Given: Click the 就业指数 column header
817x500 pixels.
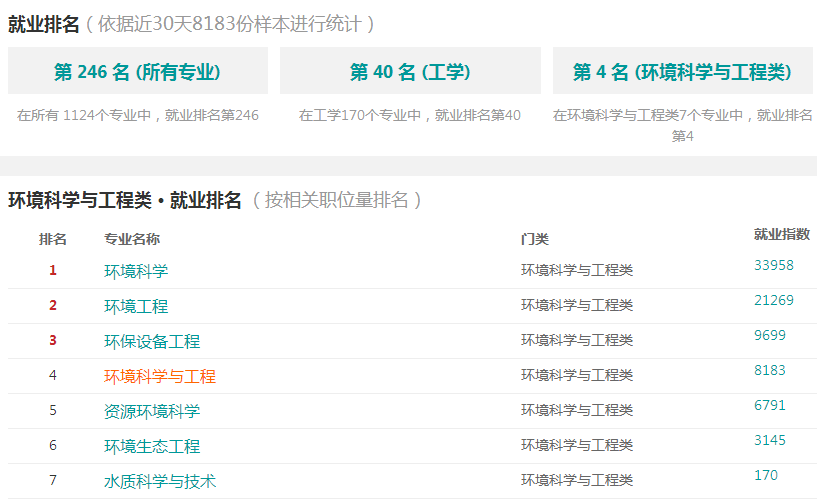Looking at the screenshot, I should pos(782,234).
